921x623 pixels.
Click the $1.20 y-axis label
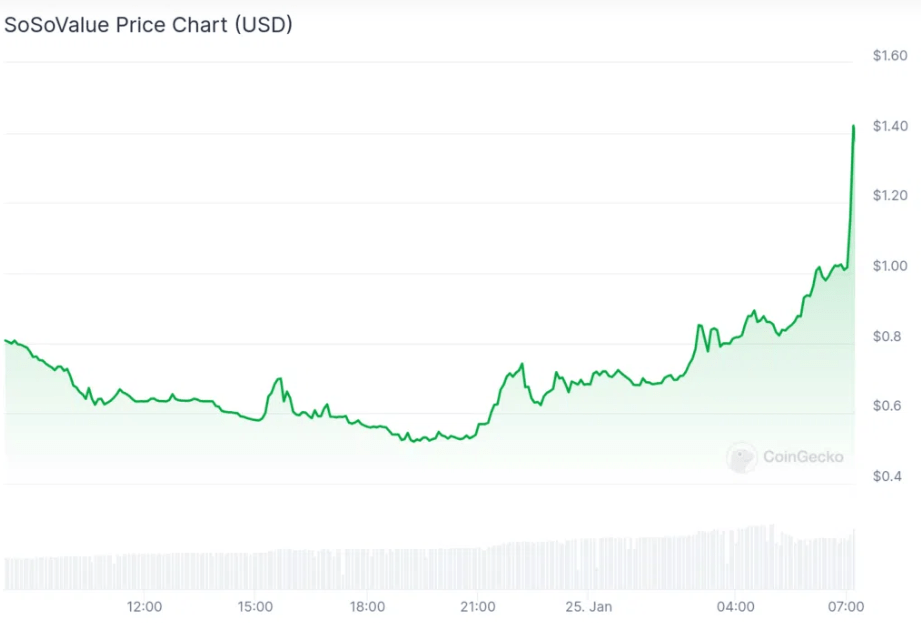(889, 196)
